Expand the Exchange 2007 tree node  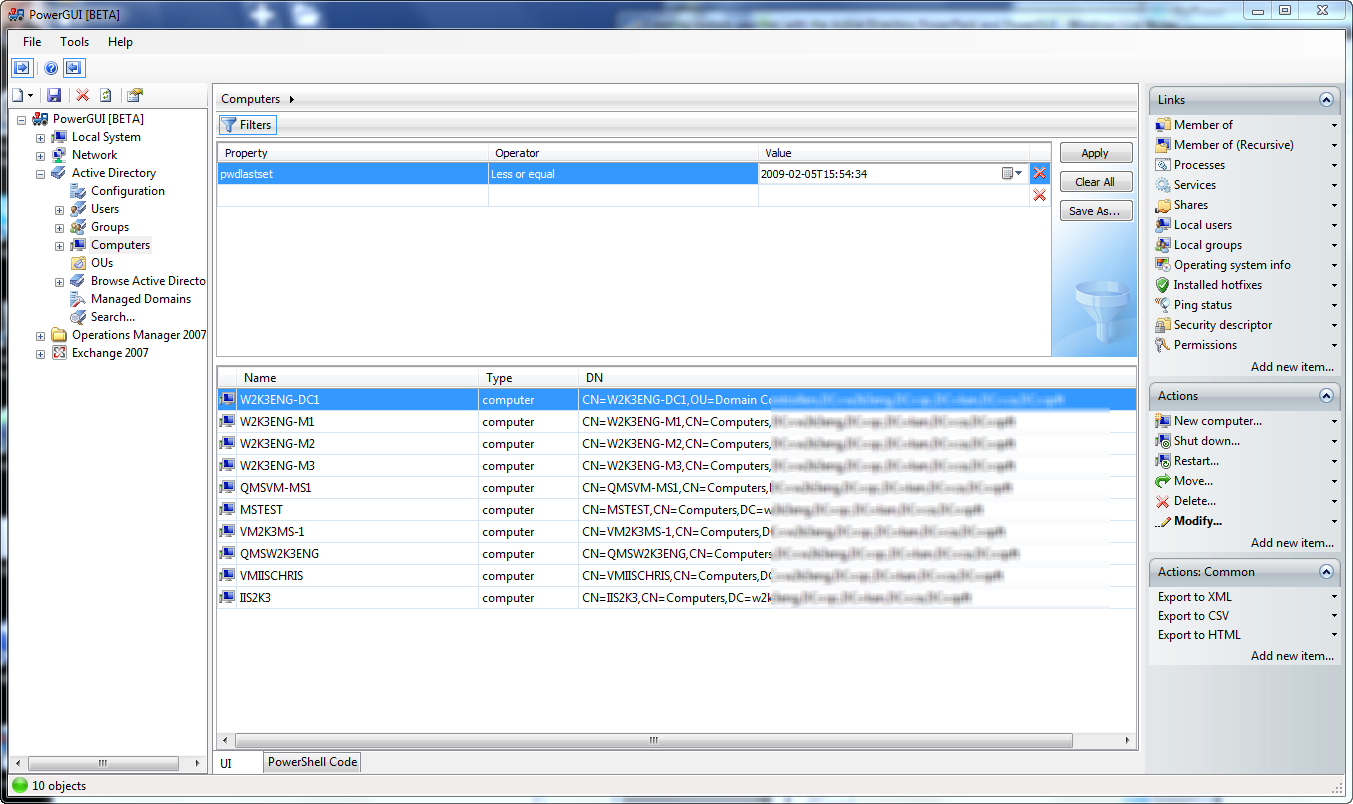(40, 354)
